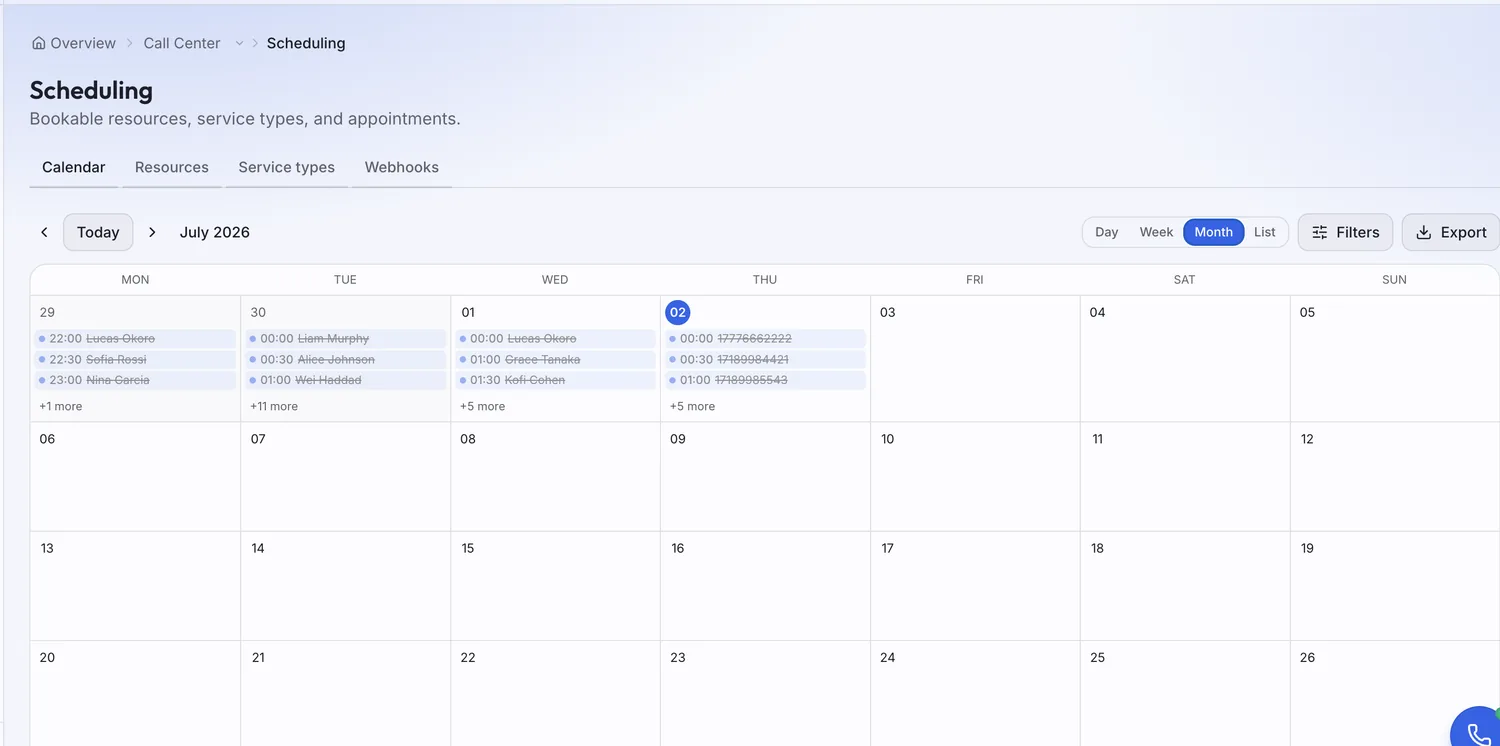Go to previous month with left chevron
This screenshot has height=746, width=1500.
point(44,232)
